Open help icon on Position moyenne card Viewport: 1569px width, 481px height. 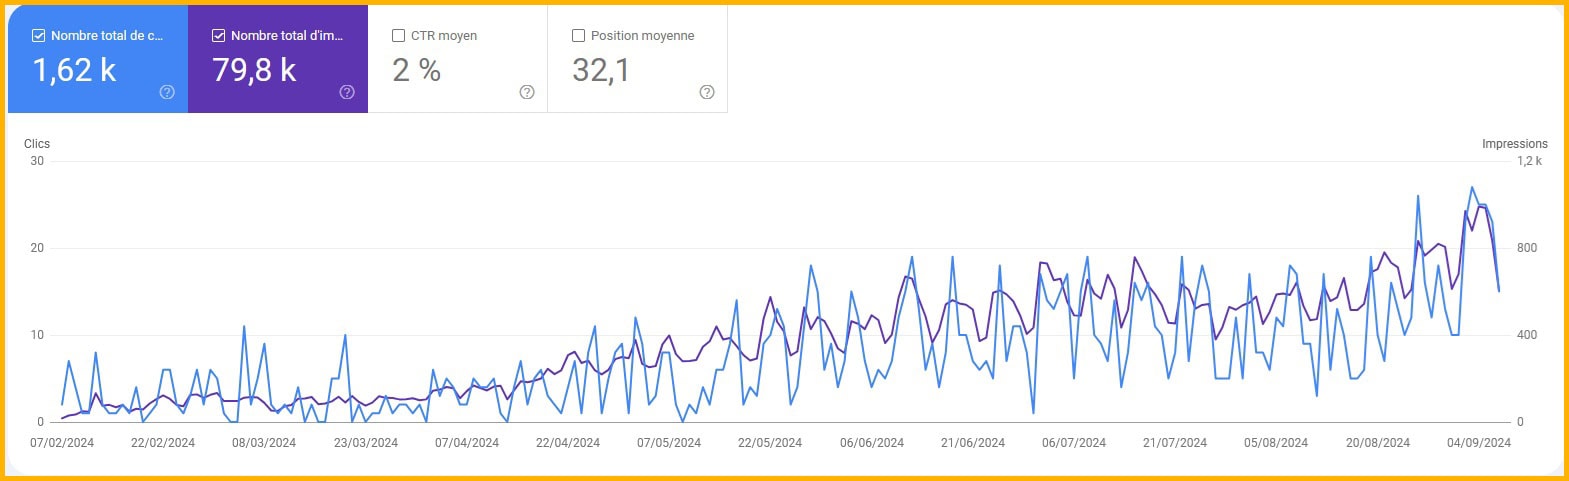pos(707,92)
